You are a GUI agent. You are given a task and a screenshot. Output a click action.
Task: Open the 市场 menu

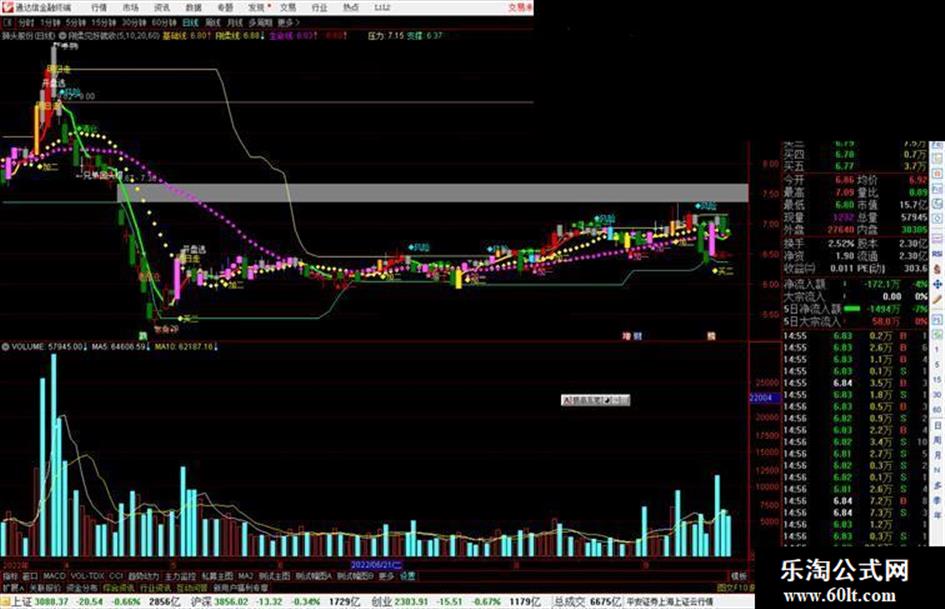(x=130, y=8)
